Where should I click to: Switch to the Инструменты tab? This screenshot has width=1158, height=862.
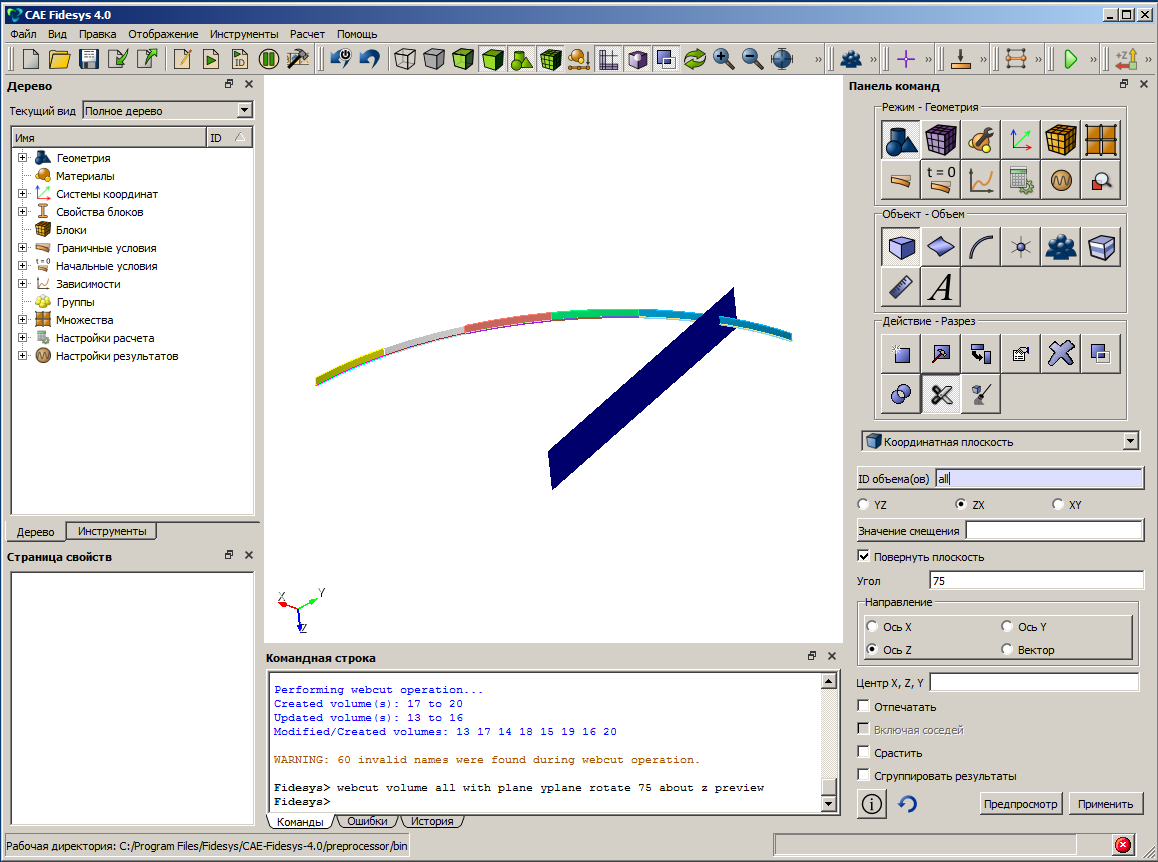point(112,531)
